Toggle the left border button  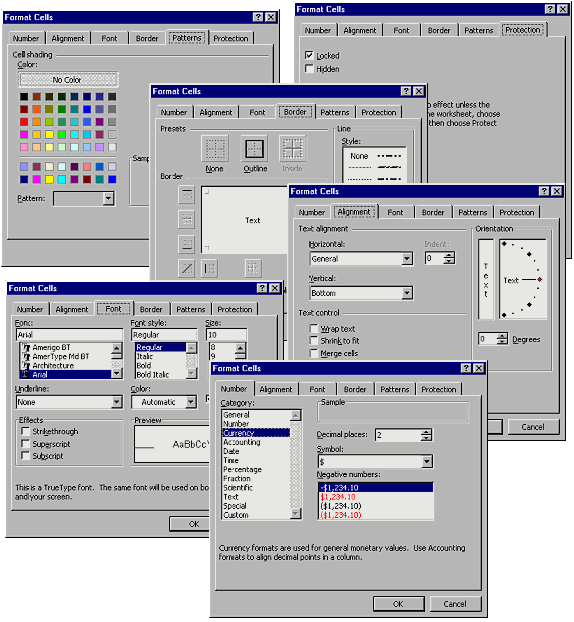click(x=209, y=269)
